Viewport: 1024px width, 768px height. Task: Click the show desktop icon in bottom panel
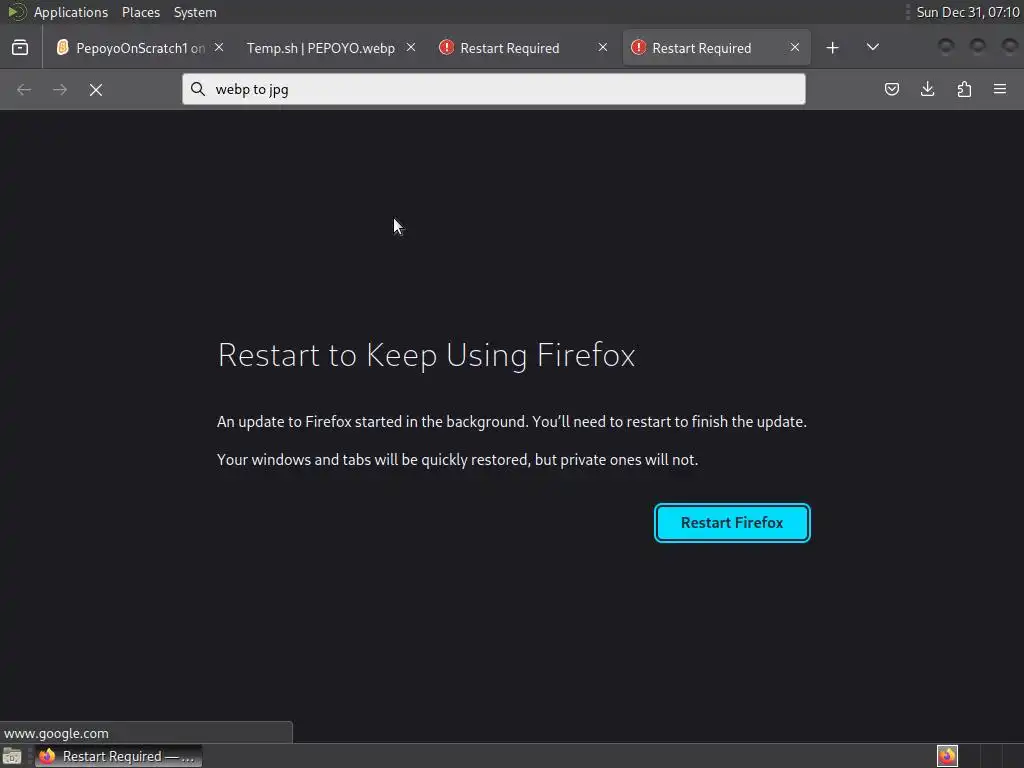[x=12, y=756]
